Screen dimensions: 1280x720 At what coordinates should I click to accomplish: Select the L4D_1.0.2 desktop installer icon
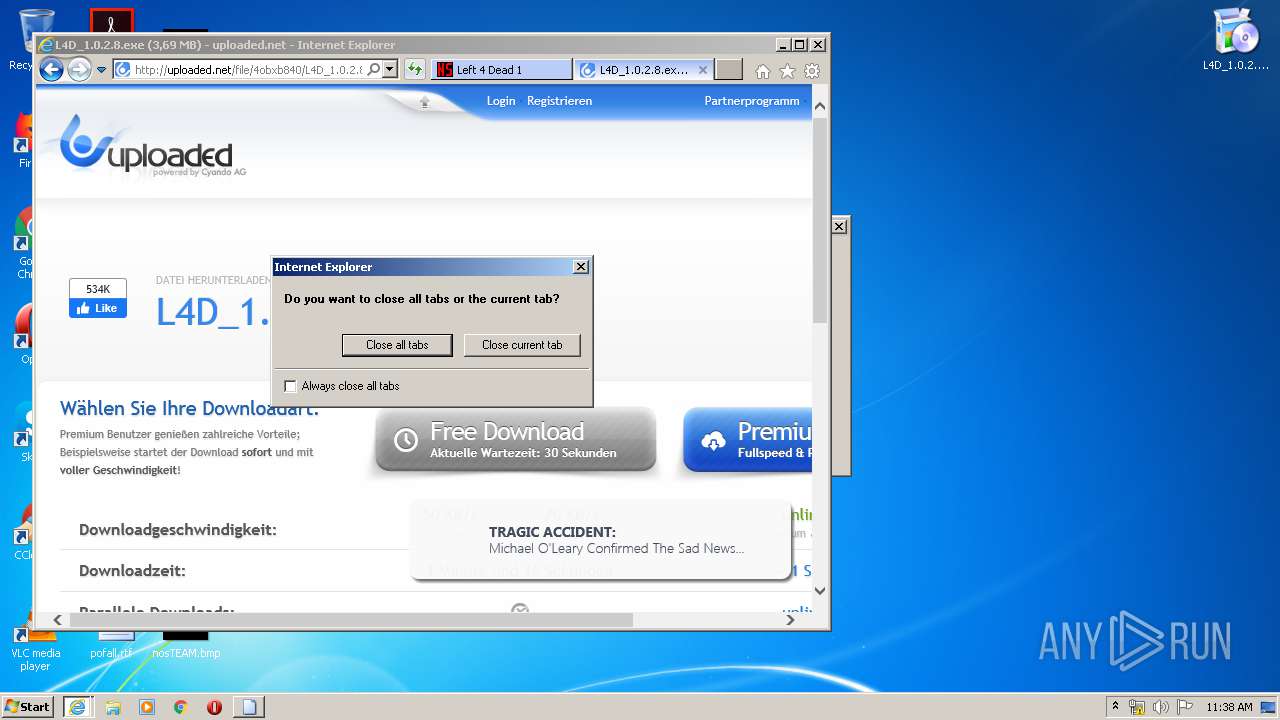[x=1236, y=41]
